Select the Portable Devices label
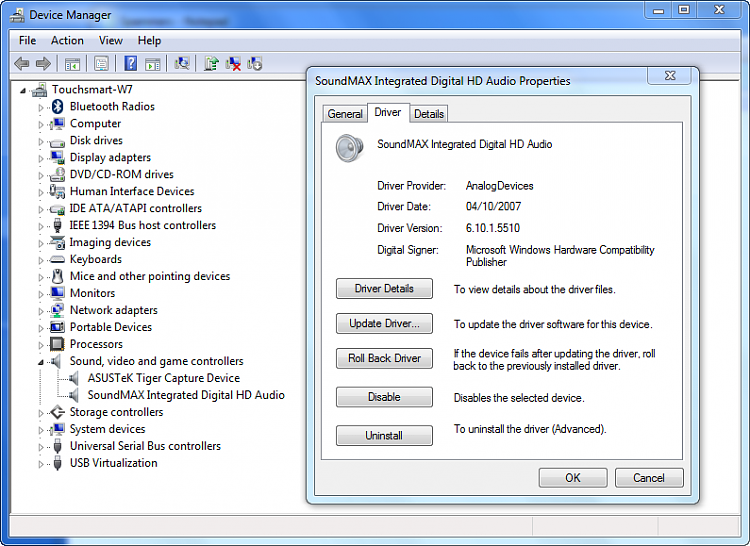Viewport: 750px width, 546px height. 111,327
